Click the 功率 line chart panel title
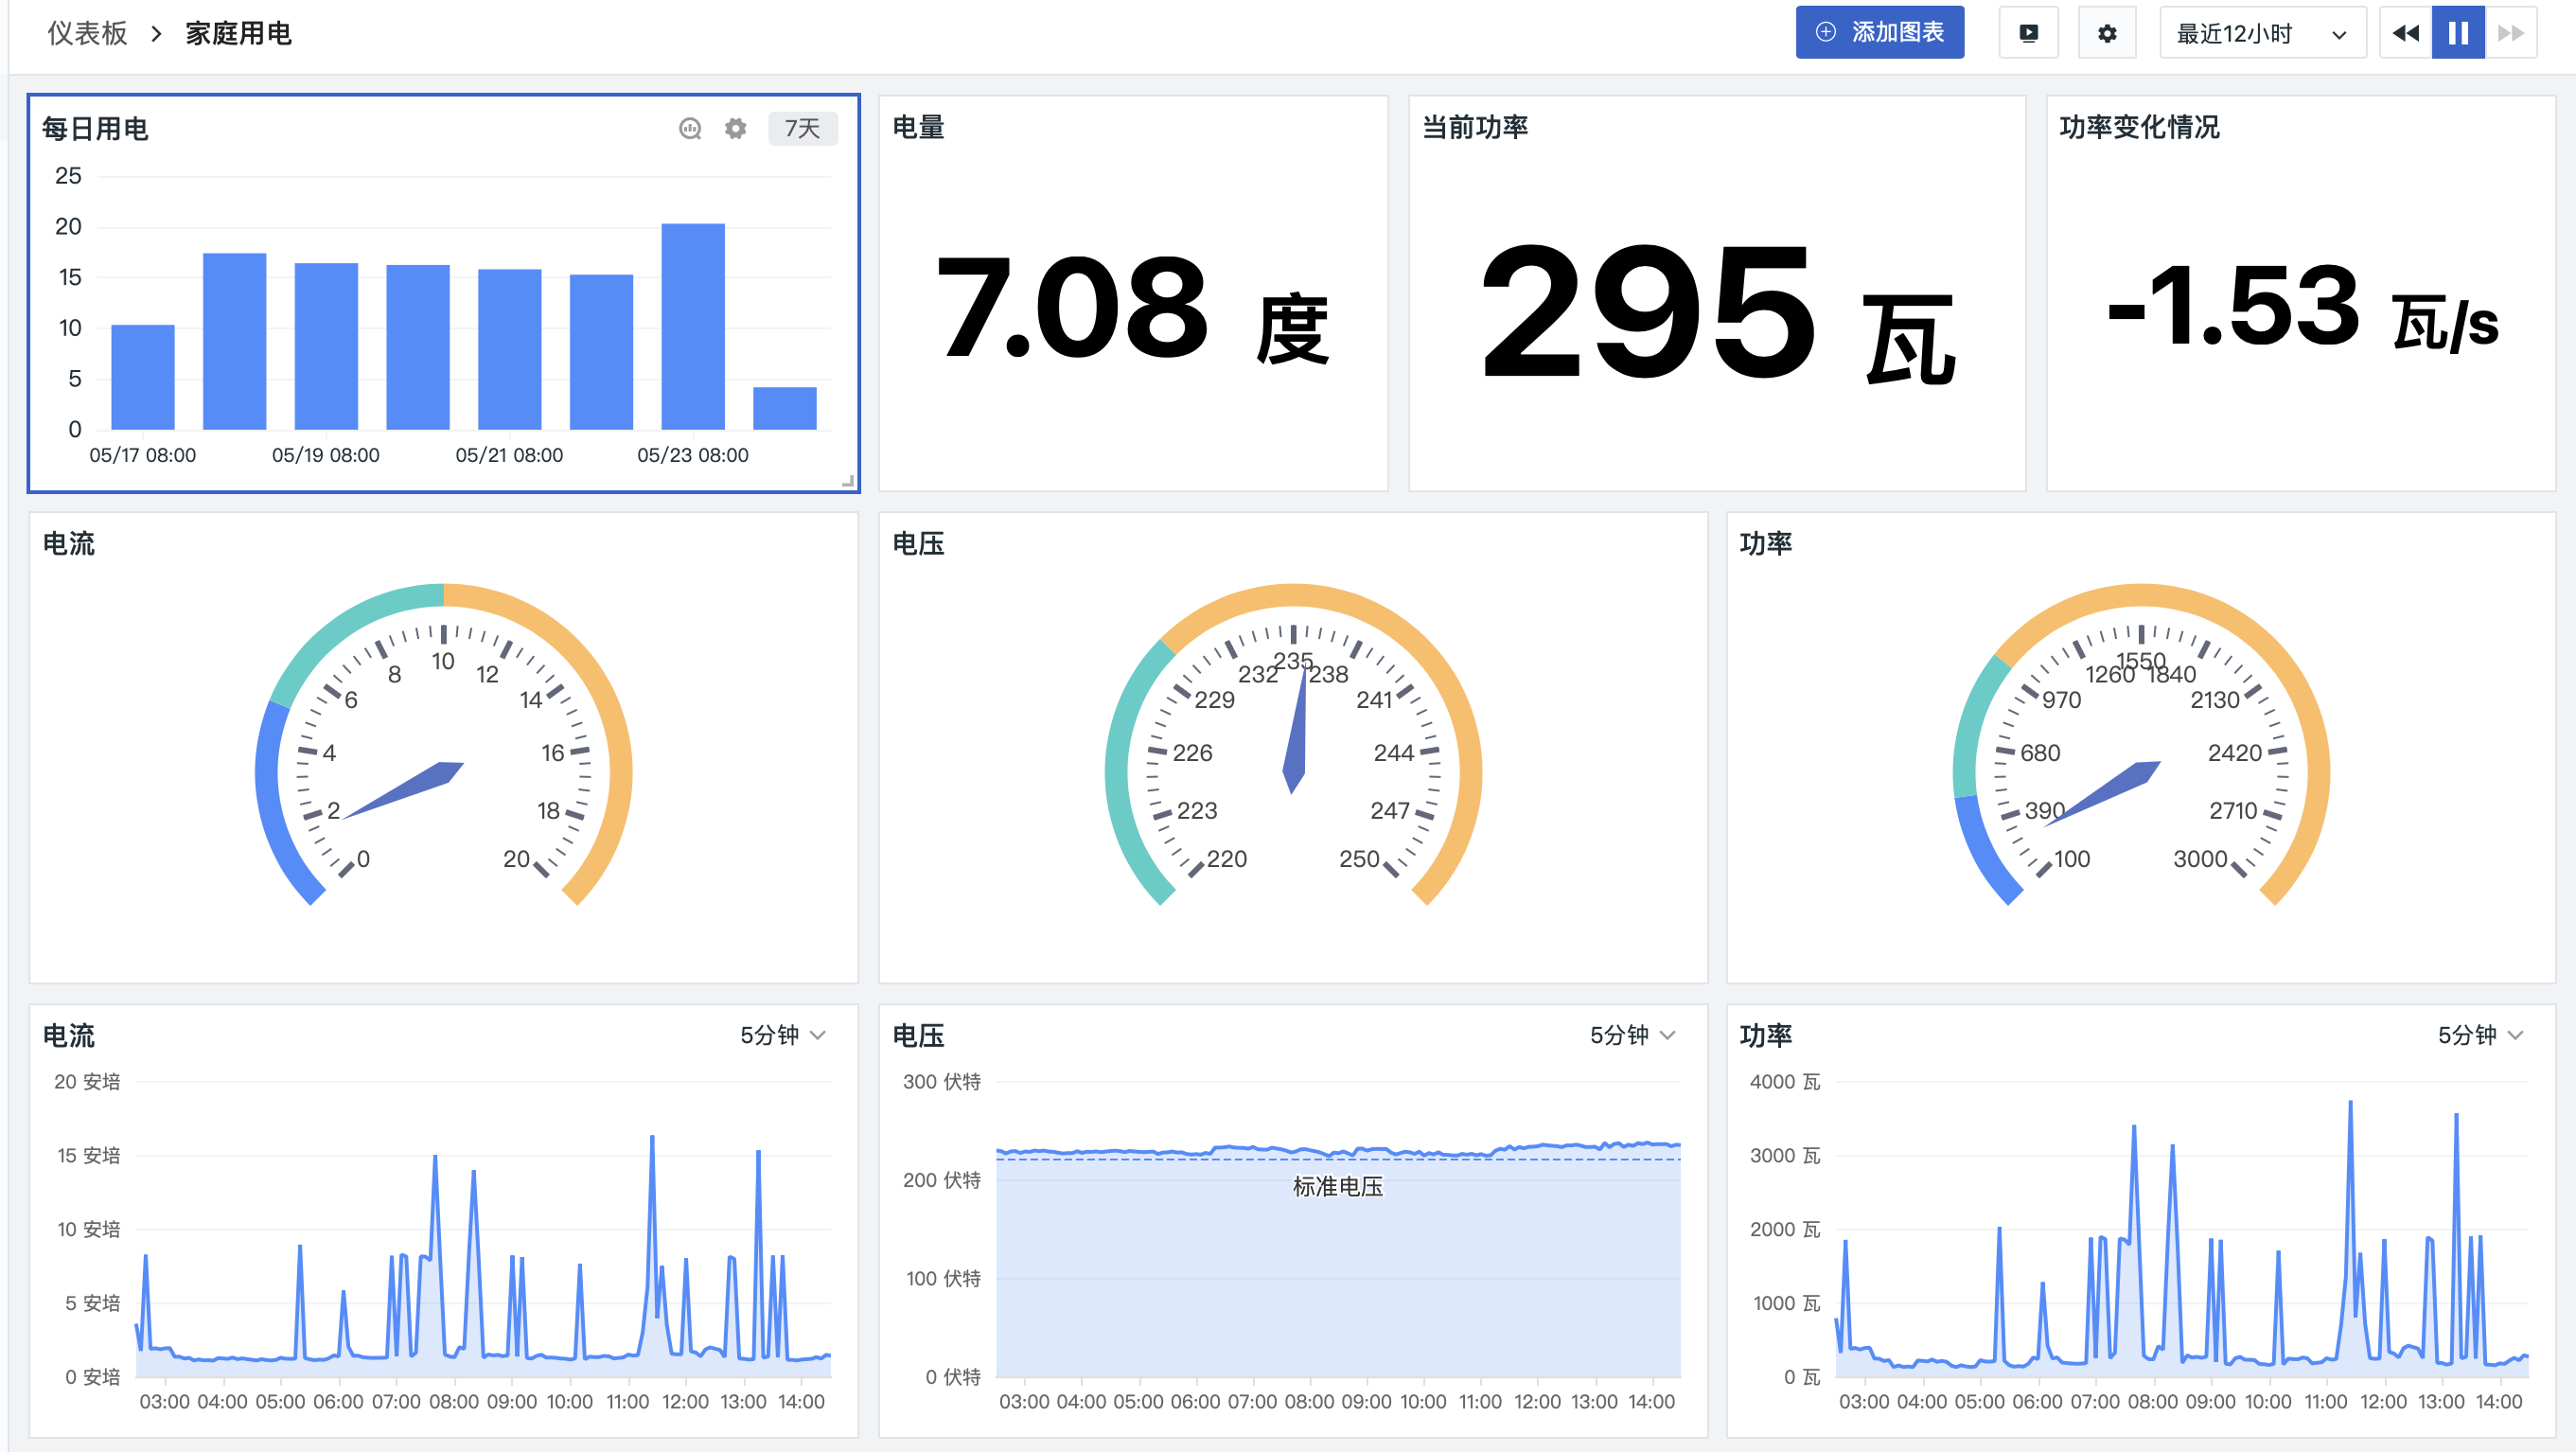The height and width of the screenshot is (1452, 2576). (1765, 1036)
